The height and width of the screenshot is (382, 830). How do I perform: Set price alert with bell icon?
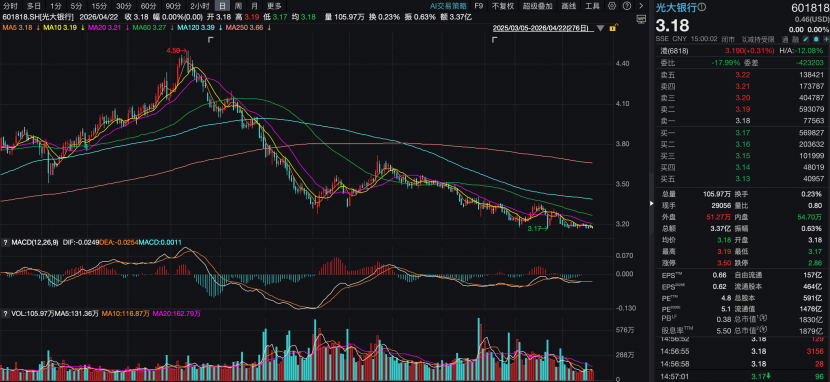816,39
